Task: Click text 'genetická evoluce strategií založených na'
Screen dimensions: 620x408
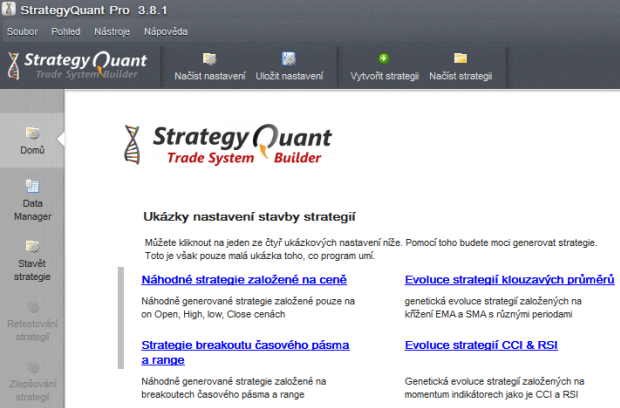Action: tap(493, 301)
